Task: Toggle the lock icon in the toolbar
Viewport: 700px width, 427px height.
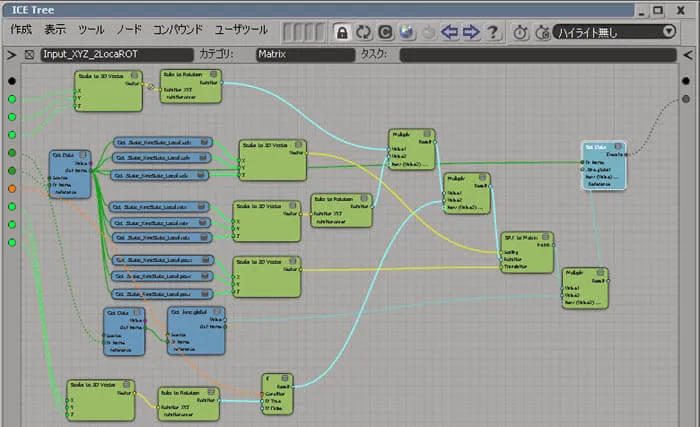Action: (x=342, y=32)
